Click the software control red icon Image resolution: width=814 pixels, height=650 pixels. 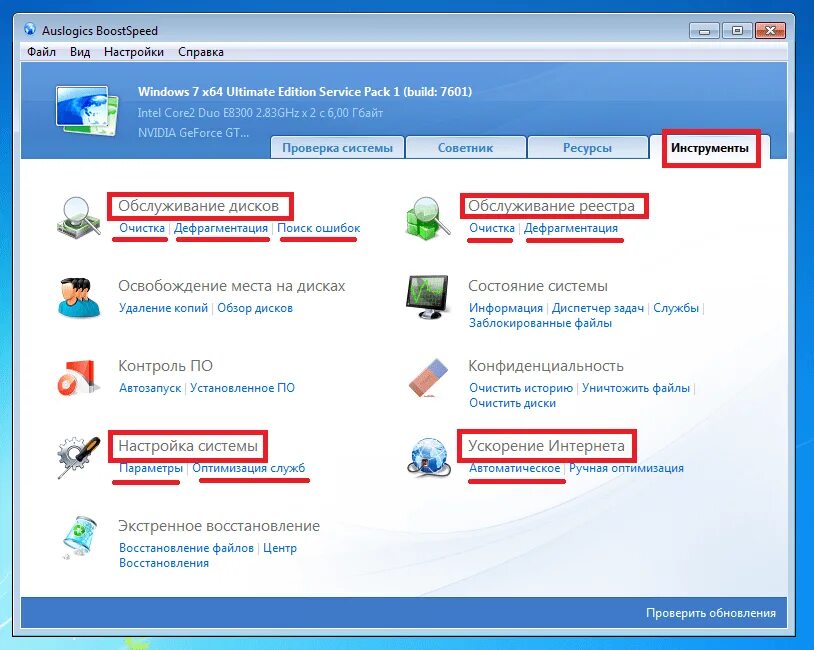pos(78,377)
